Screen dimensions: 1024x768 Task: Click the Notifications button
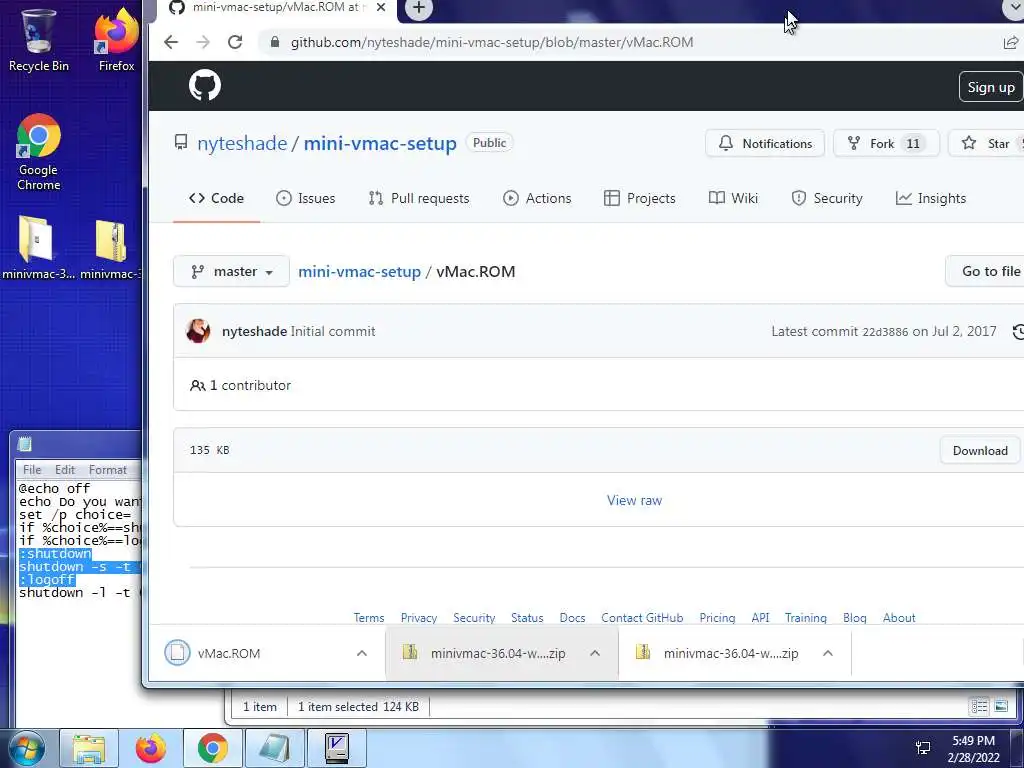coord(765,143)
